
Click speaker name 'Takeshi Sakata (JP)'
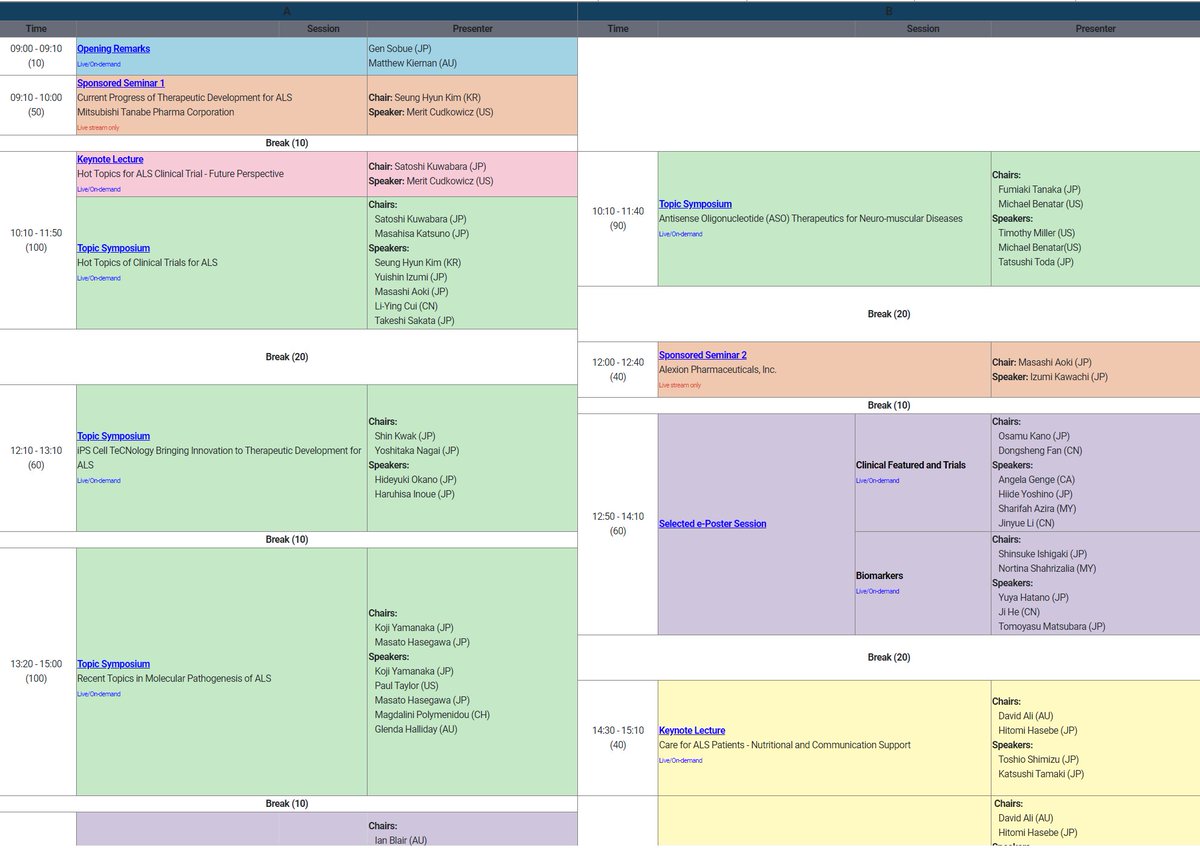[415, 321]
